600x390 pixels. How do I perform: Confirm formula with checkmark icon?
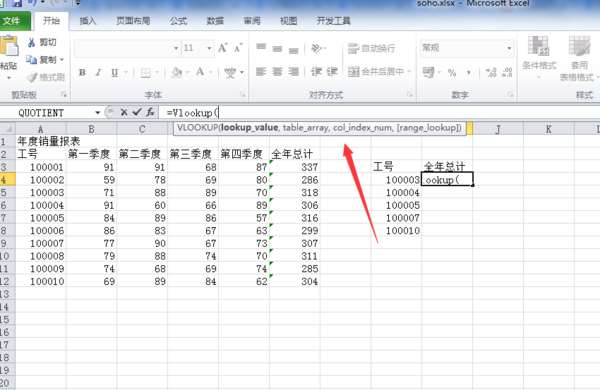(137, 113)
